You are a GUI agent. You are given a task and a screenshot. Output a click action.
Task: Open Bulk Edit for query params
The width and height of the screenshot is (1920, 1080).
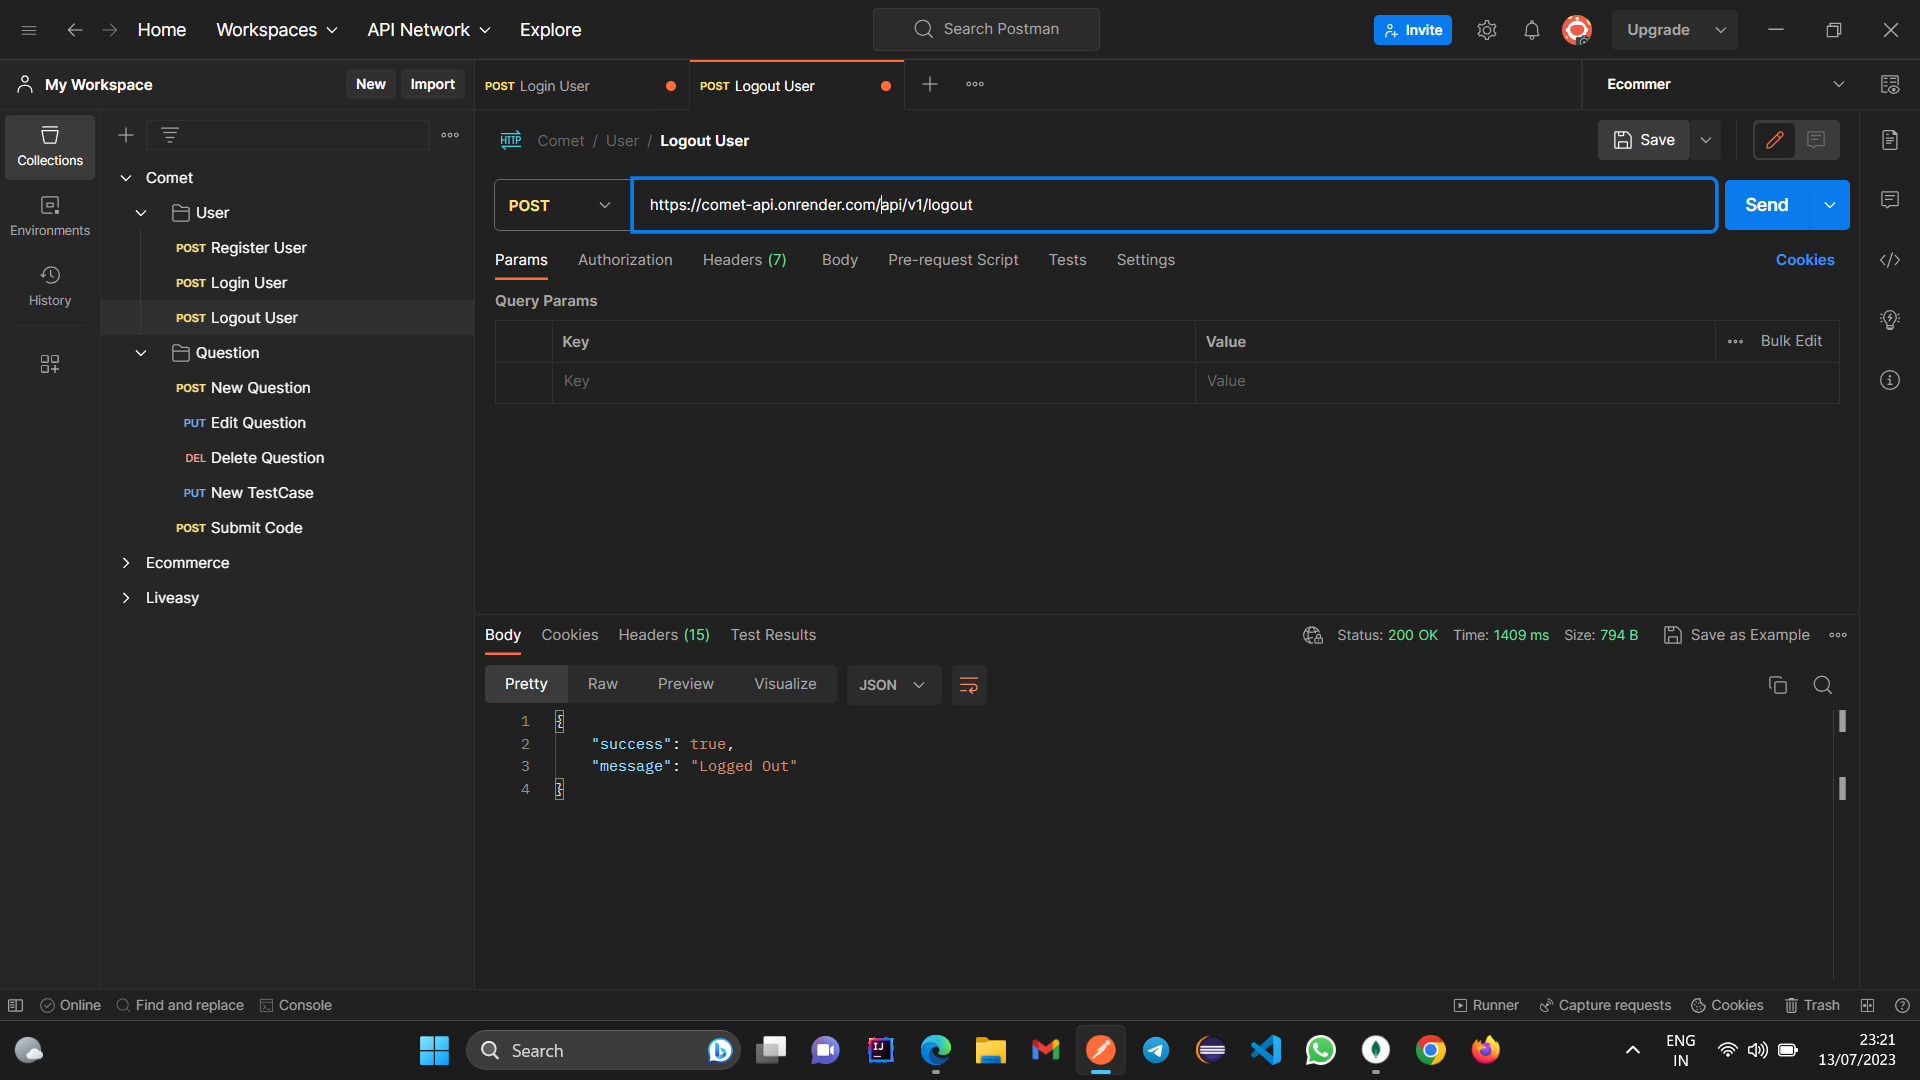pos(1791,341)
